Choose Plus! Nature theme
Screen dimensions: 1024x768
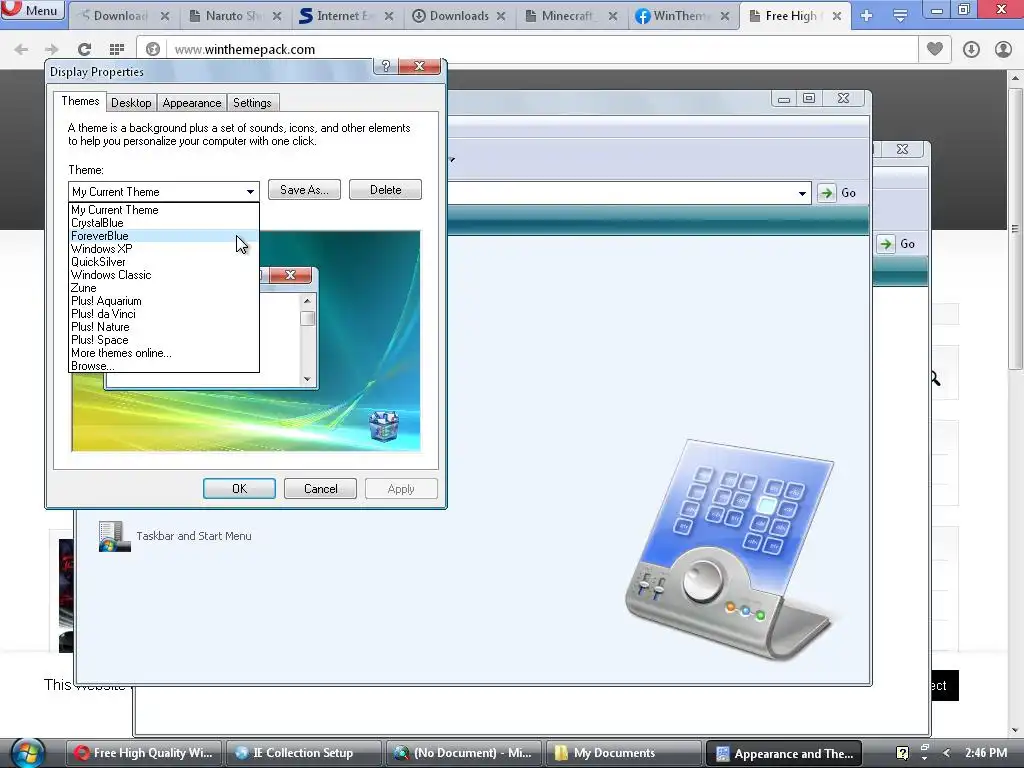[x=164, y=327]
